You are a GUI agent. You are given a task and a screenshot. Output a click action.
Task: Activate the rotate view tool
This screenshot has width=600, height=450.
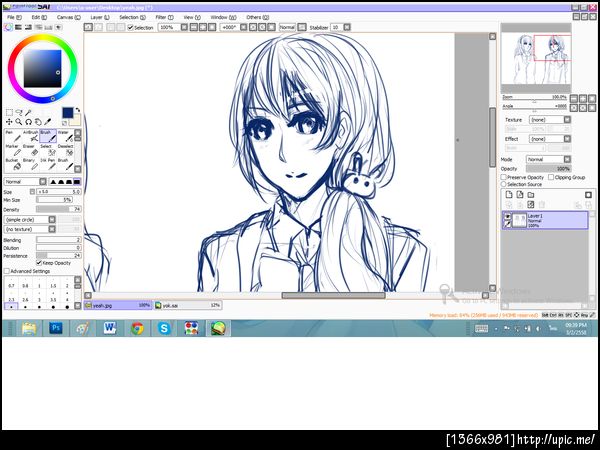tap(28, 122)
